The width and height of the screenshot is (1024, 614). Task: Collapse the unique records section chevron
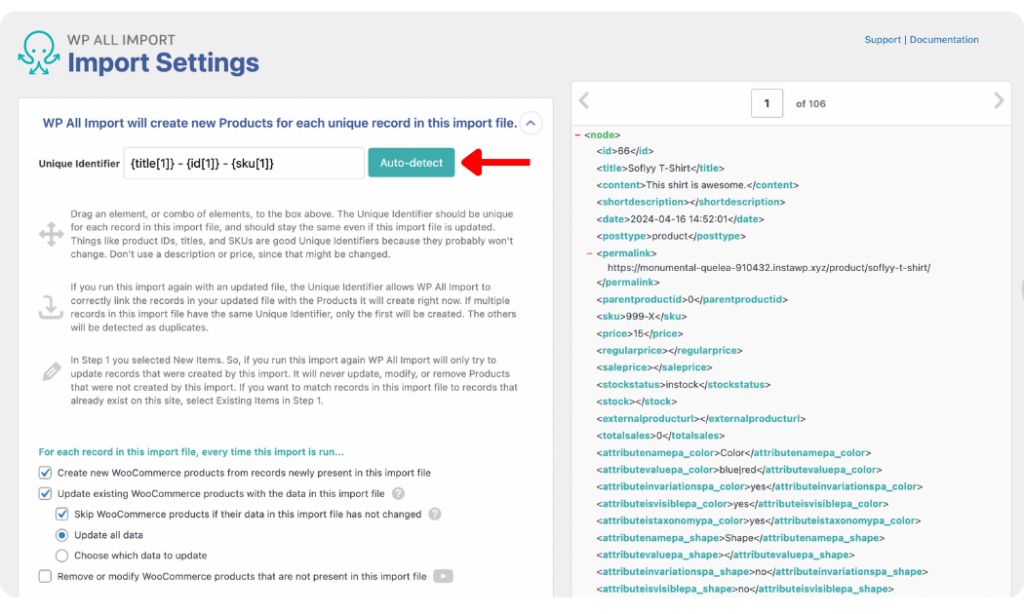(x=530, y=123)
